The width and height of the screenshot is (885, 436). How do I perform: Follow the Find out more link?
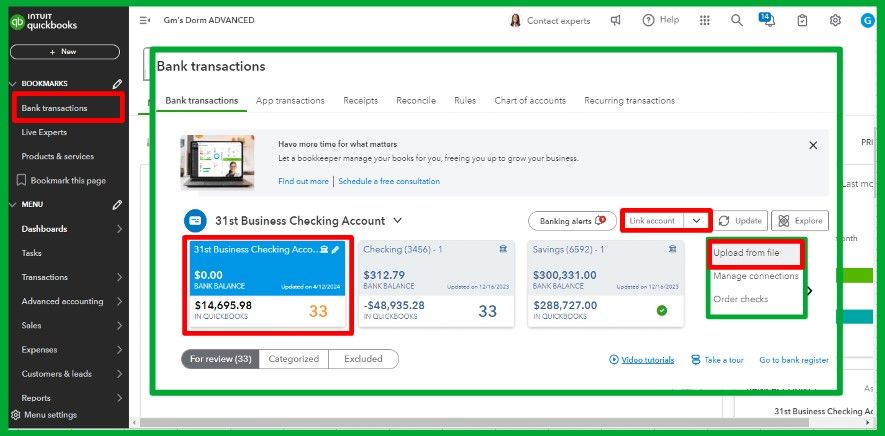303,181
